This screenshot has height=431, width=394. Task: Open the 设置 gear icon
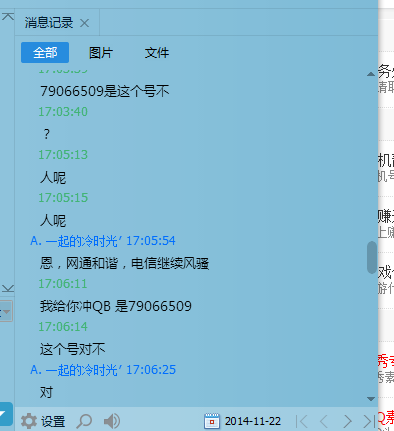point(29,421)
